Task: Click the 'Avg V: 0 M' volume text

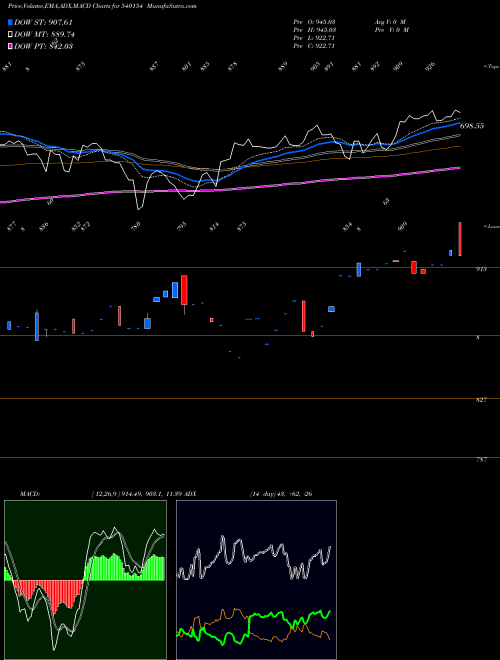Action: (x=390, y=21)
